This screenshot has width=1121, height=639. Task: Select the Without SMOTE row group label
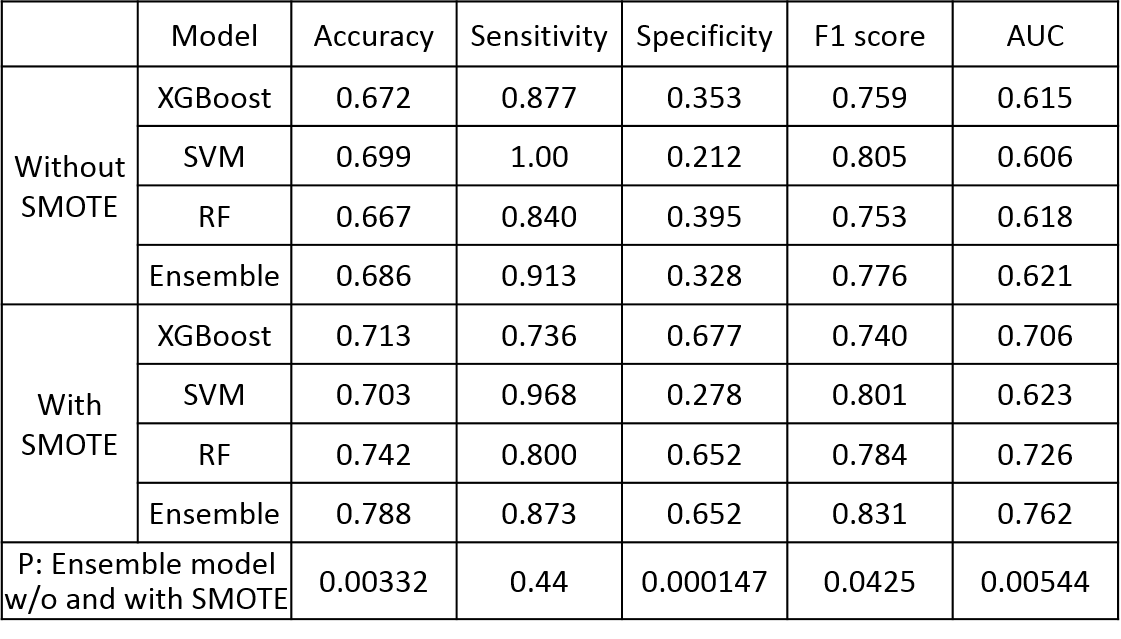[70, 186]
